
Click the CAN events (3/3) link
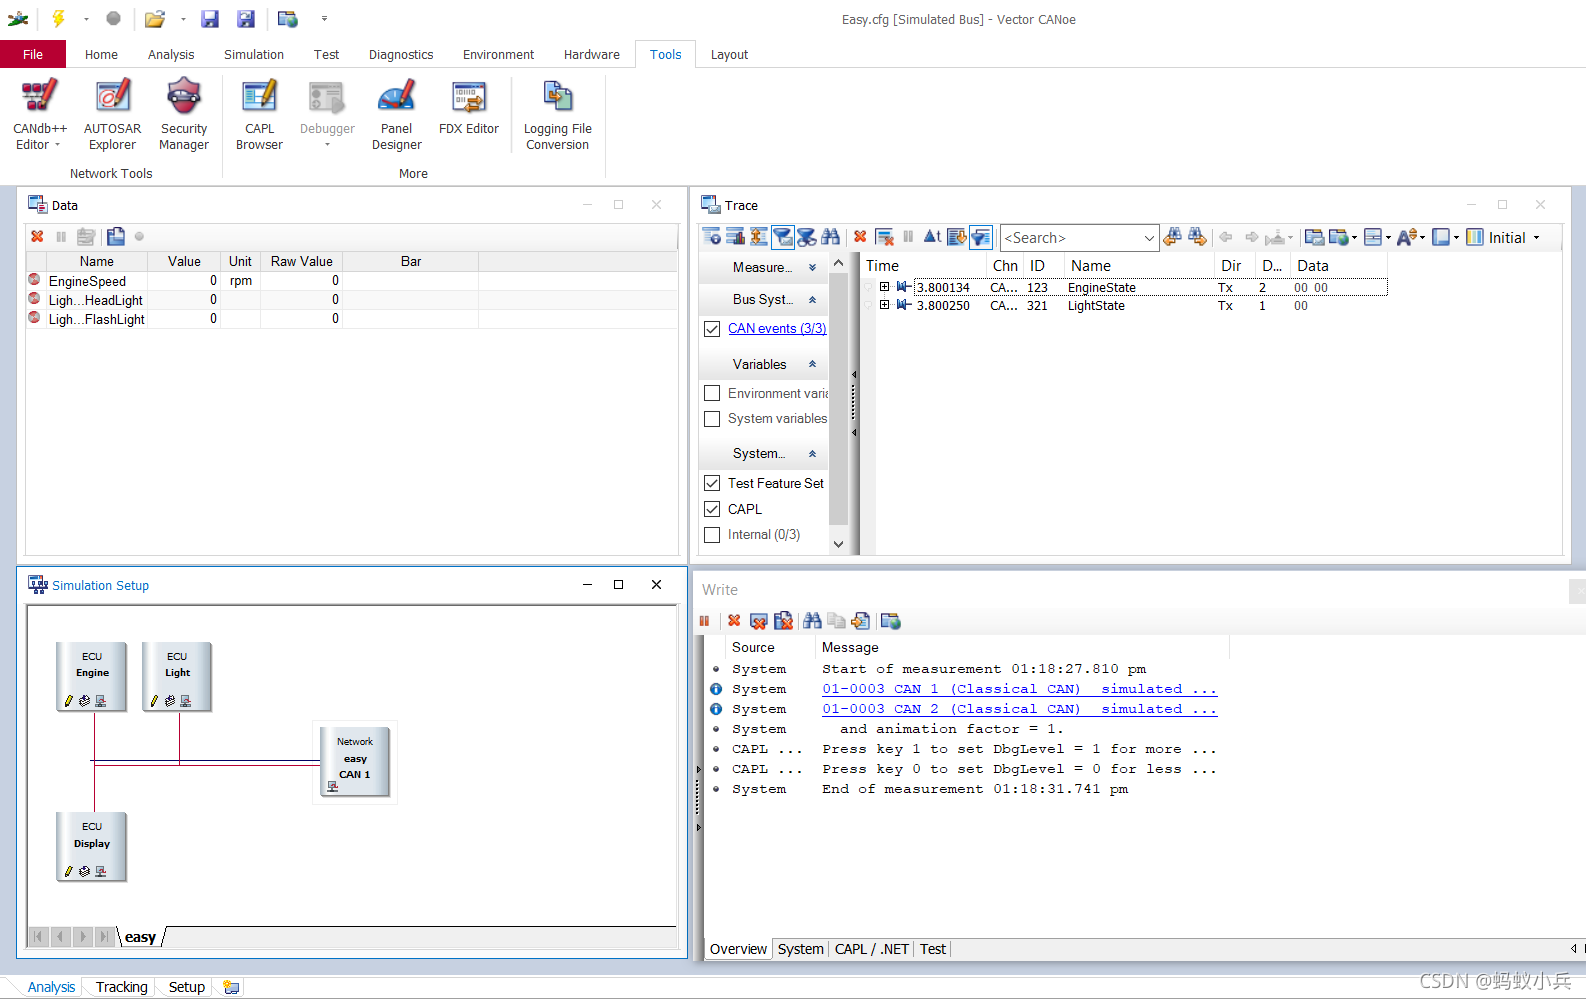(777, 329)
